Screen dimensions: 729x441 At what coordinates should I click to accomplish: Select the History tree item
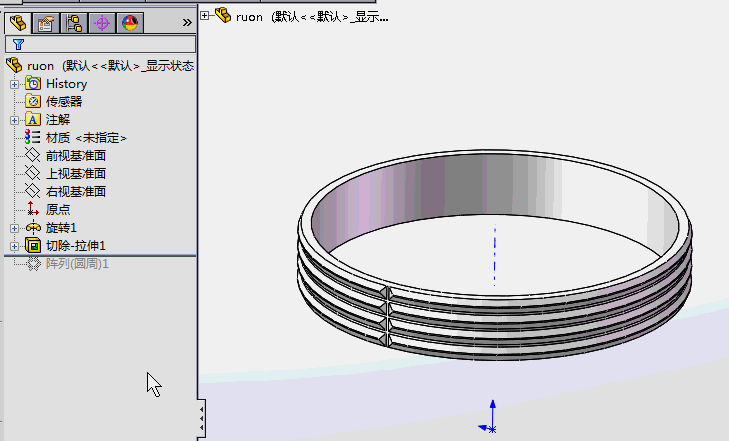pos(66,84)
